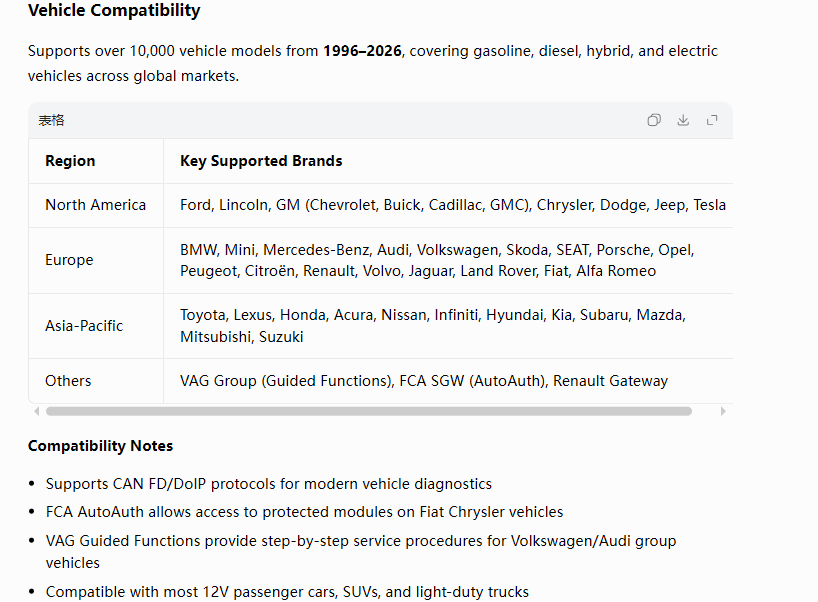Click the Ford, Lincoln, GM brands cell

(x=448, y=205)
